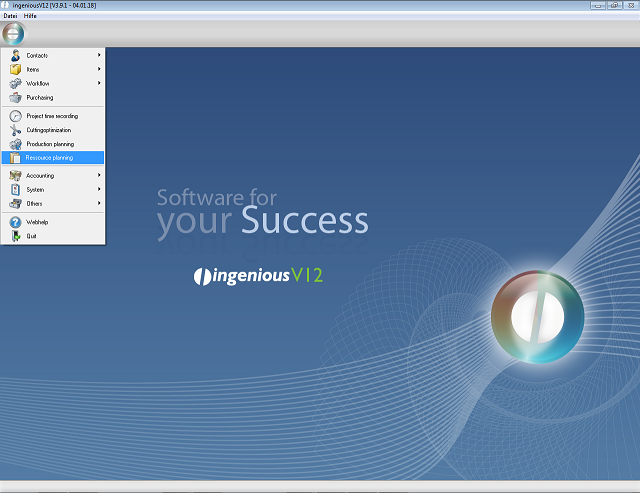Click the large glowing ingenious logo sphere
This screenshot has height=493, width=640.
coord(537,317)
